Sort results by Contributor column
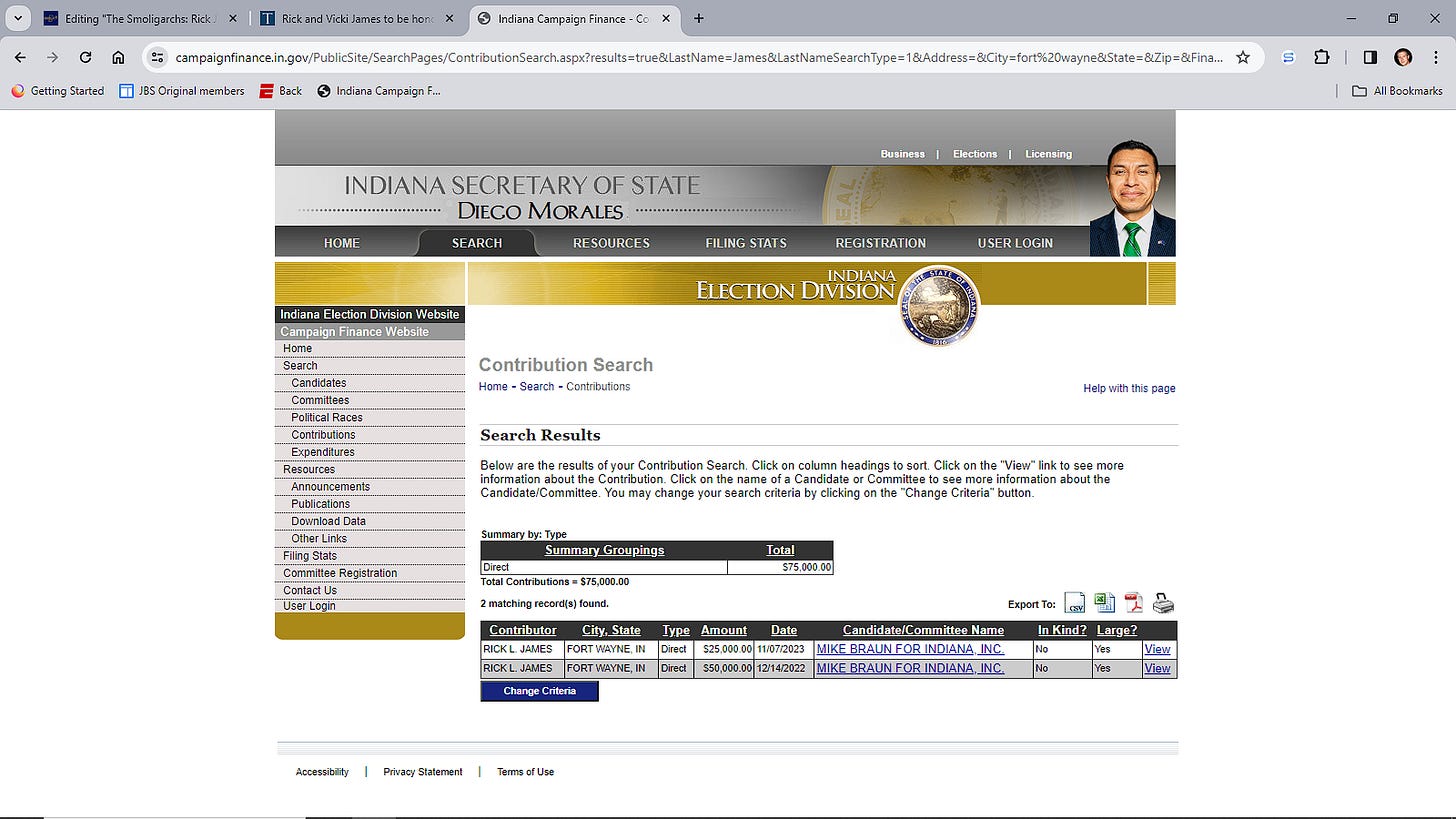This screenshot has height=819, width=1456. (523, 630)
